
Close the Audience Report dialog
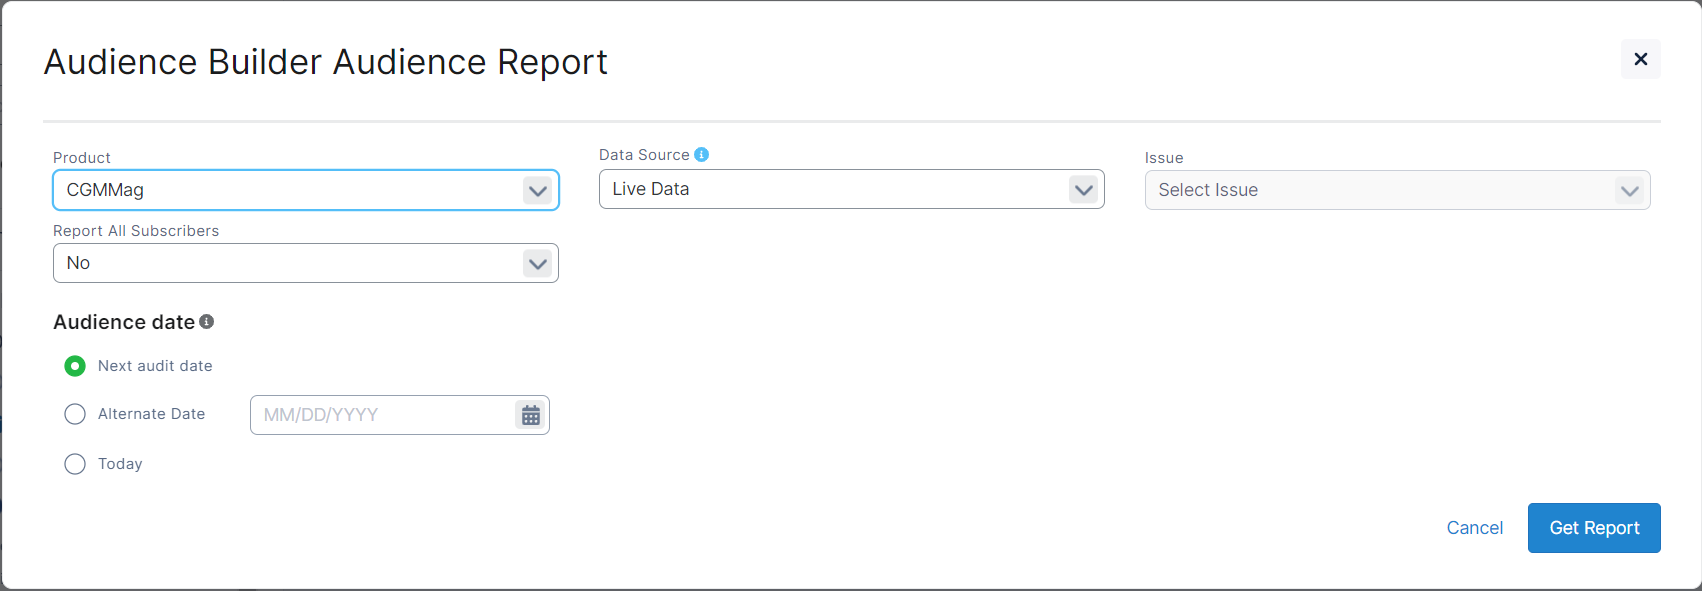[x=1640, y=59]
